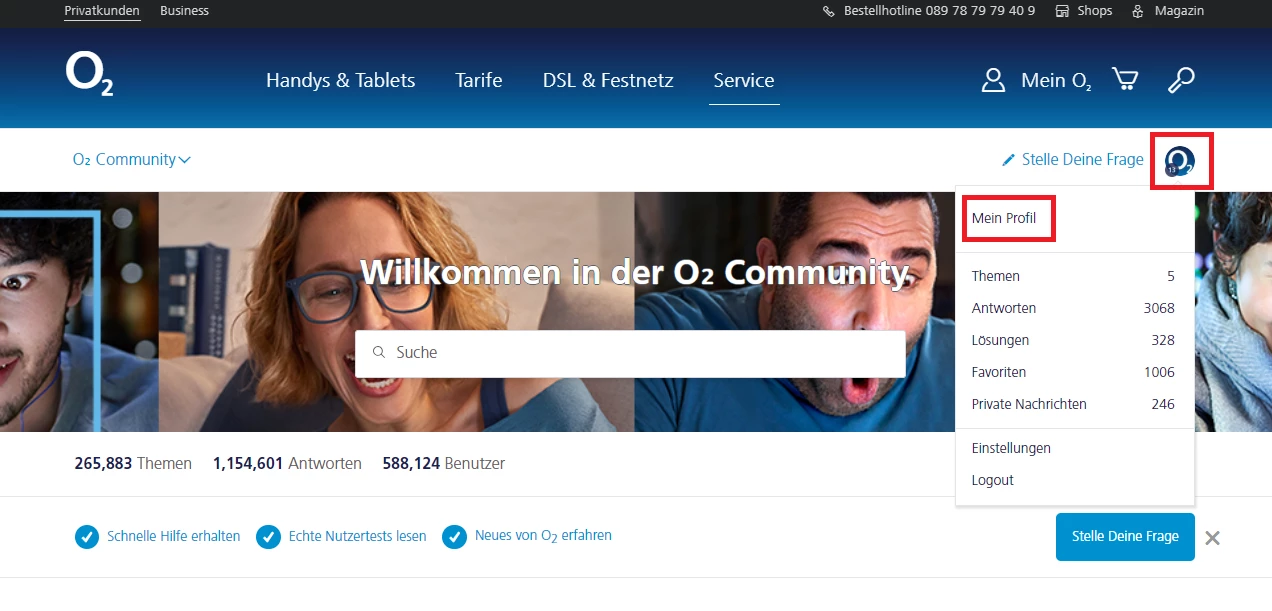Click the 1006 count beside Favoriten

coord(1159,372)
